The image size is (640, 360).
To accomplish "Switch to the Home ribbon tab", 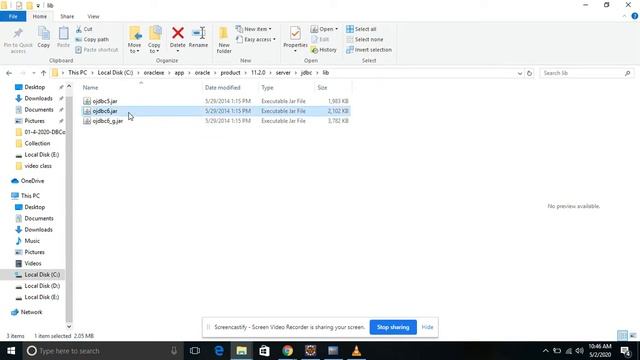I will pos(40,16).
